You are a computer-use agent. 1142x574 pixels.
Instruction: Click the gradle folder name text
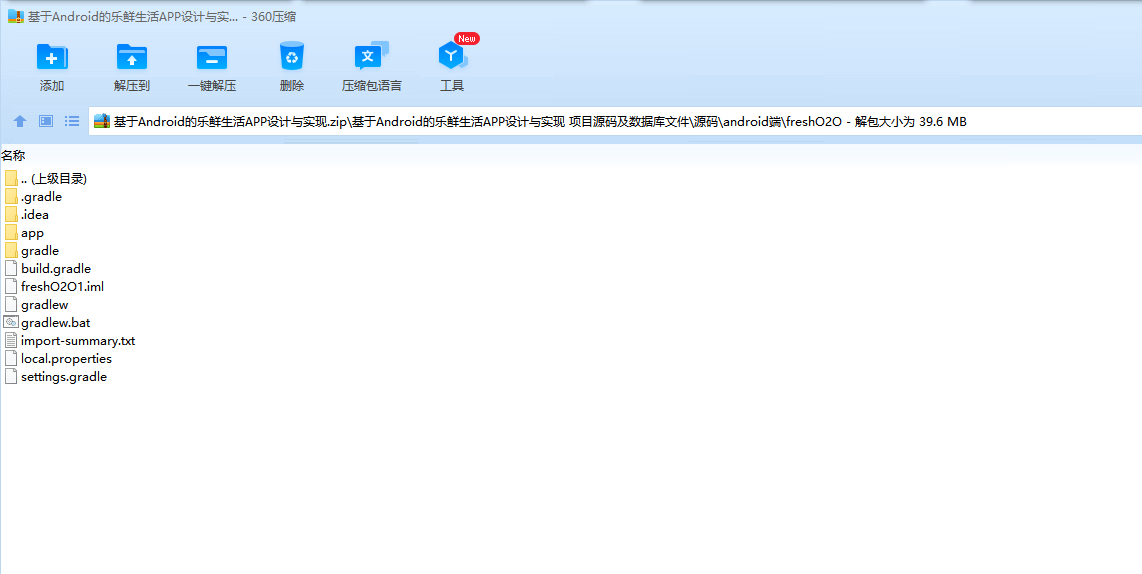tap(40, 251)
